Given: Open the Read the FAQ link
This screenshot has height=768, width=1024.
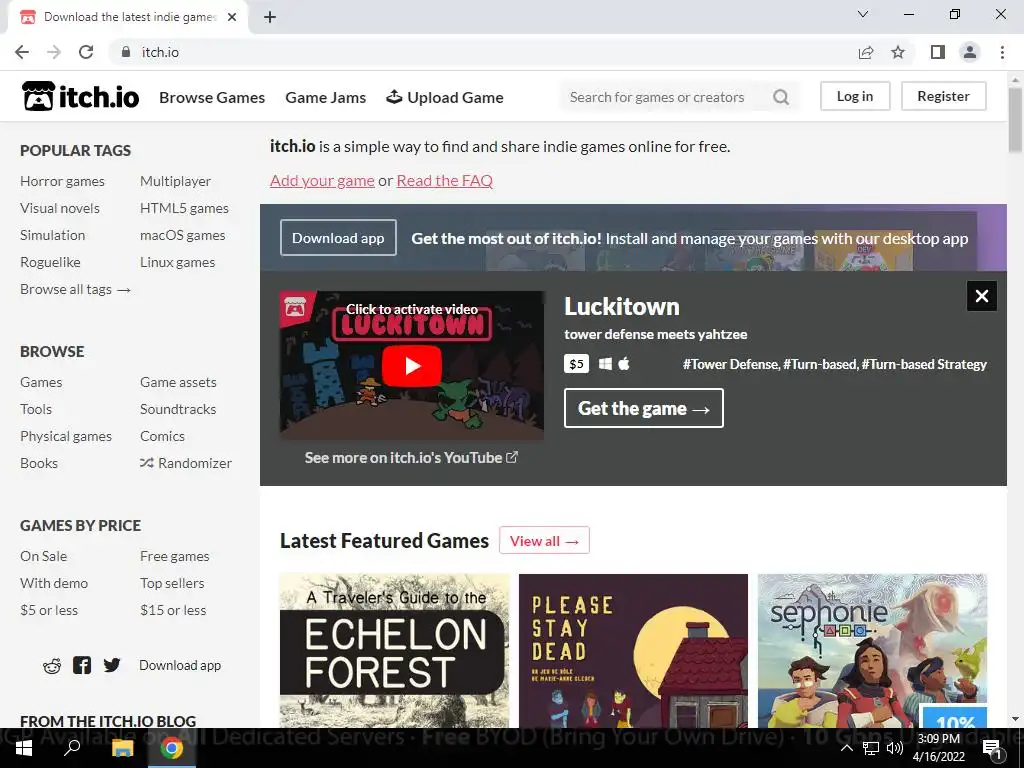Looking at the screenshot, I should 445,181.
